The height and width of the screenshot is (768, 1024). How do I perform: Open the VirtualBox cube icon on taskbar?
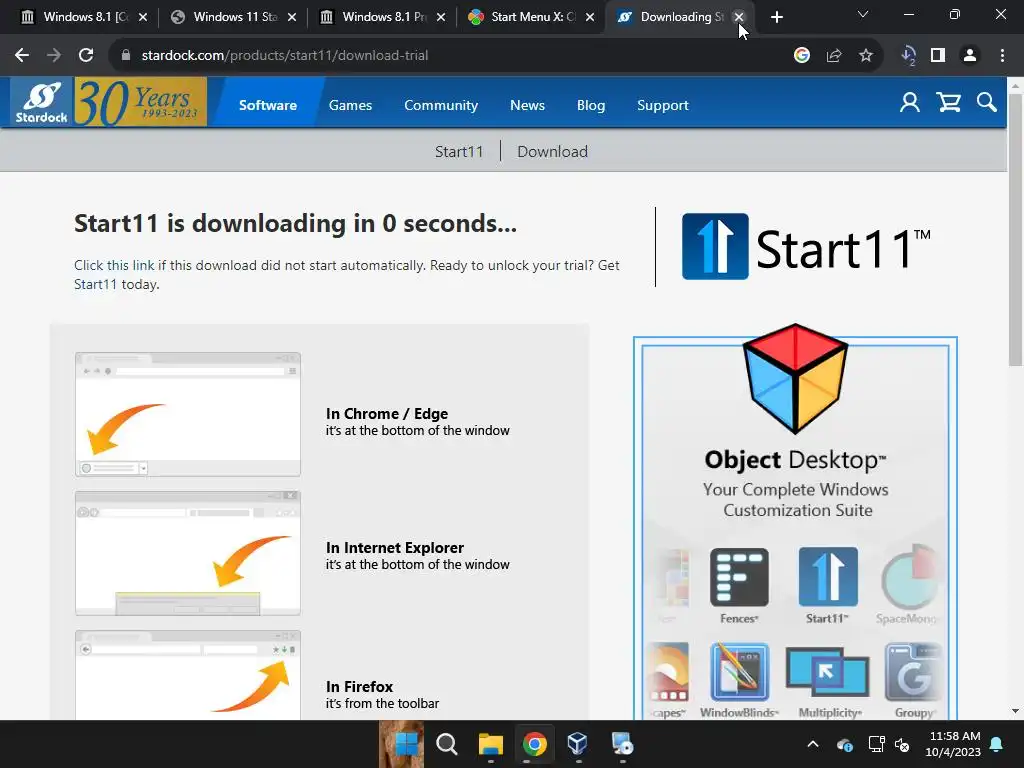(x=578, y=743)
